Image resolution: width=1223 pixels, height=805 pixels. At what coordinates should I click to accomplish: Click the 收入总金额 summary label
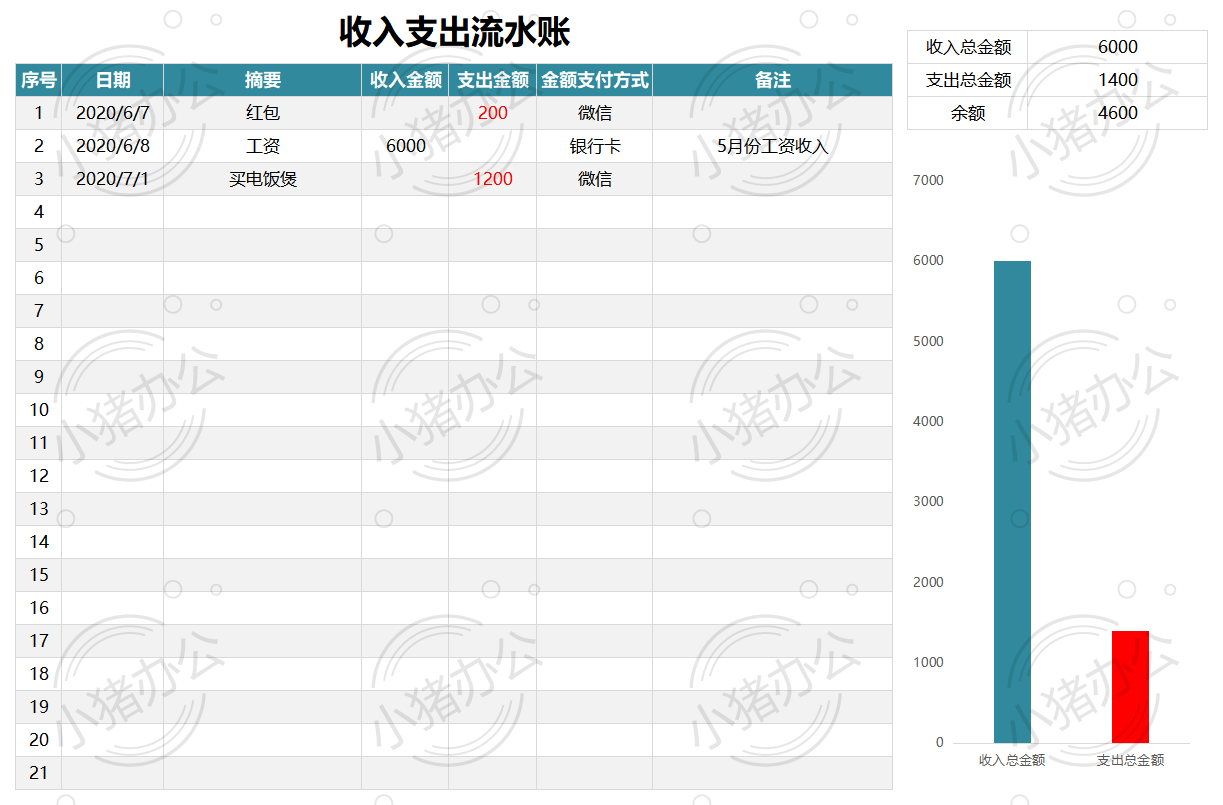(x=968, y=47)
